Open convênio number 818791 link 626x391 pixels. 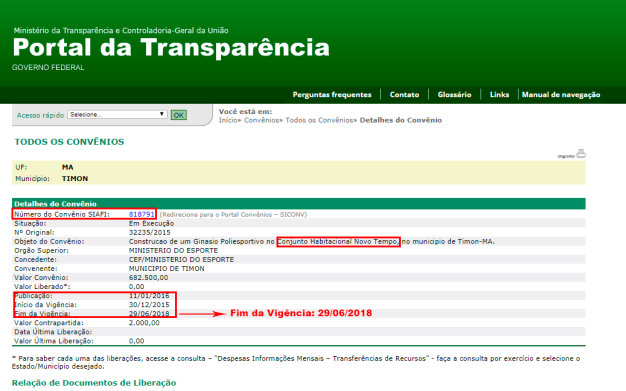141,214
